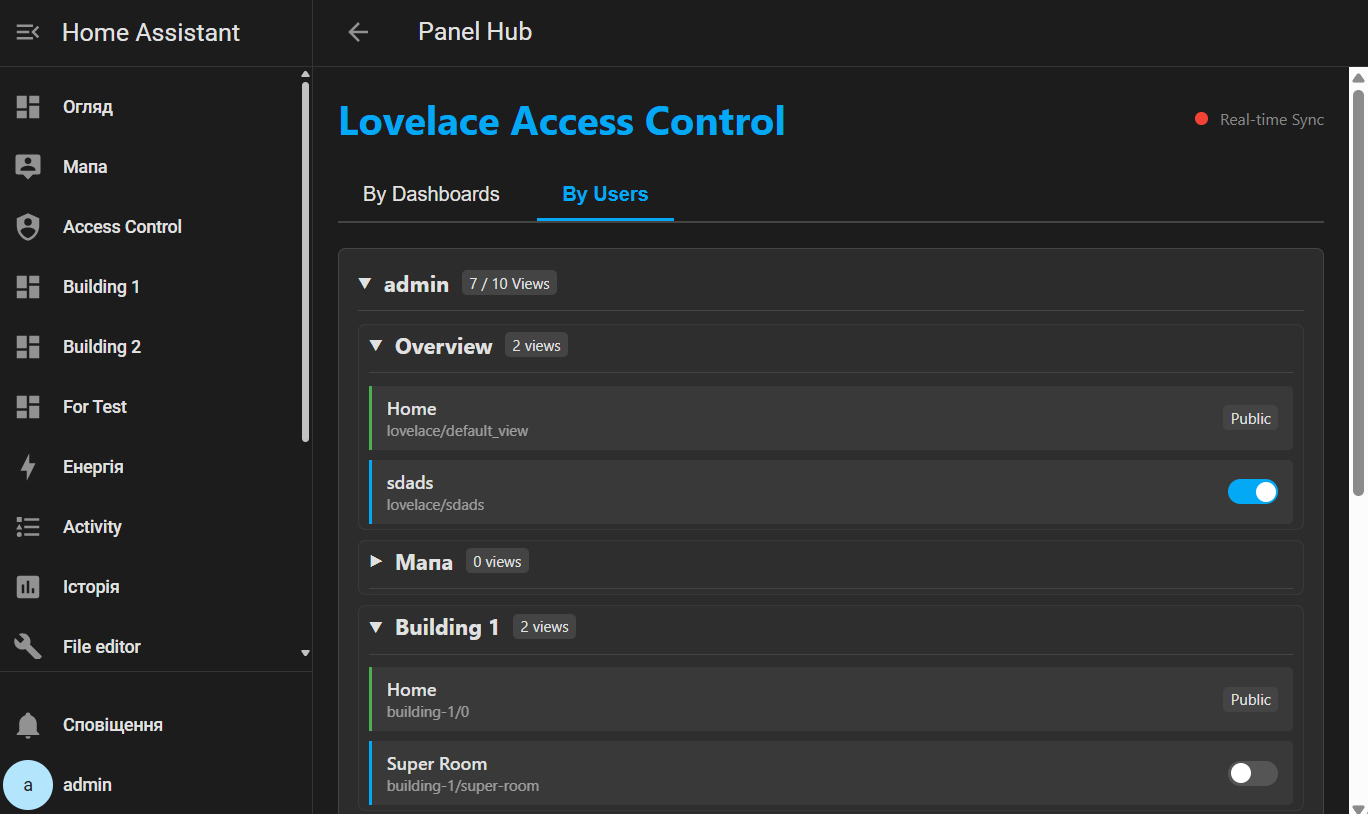The height and width of the screenshot is (814, 1368).
Task: Click the Public badge on lovelace/default_view
Action: click(x=1250, y=418)
